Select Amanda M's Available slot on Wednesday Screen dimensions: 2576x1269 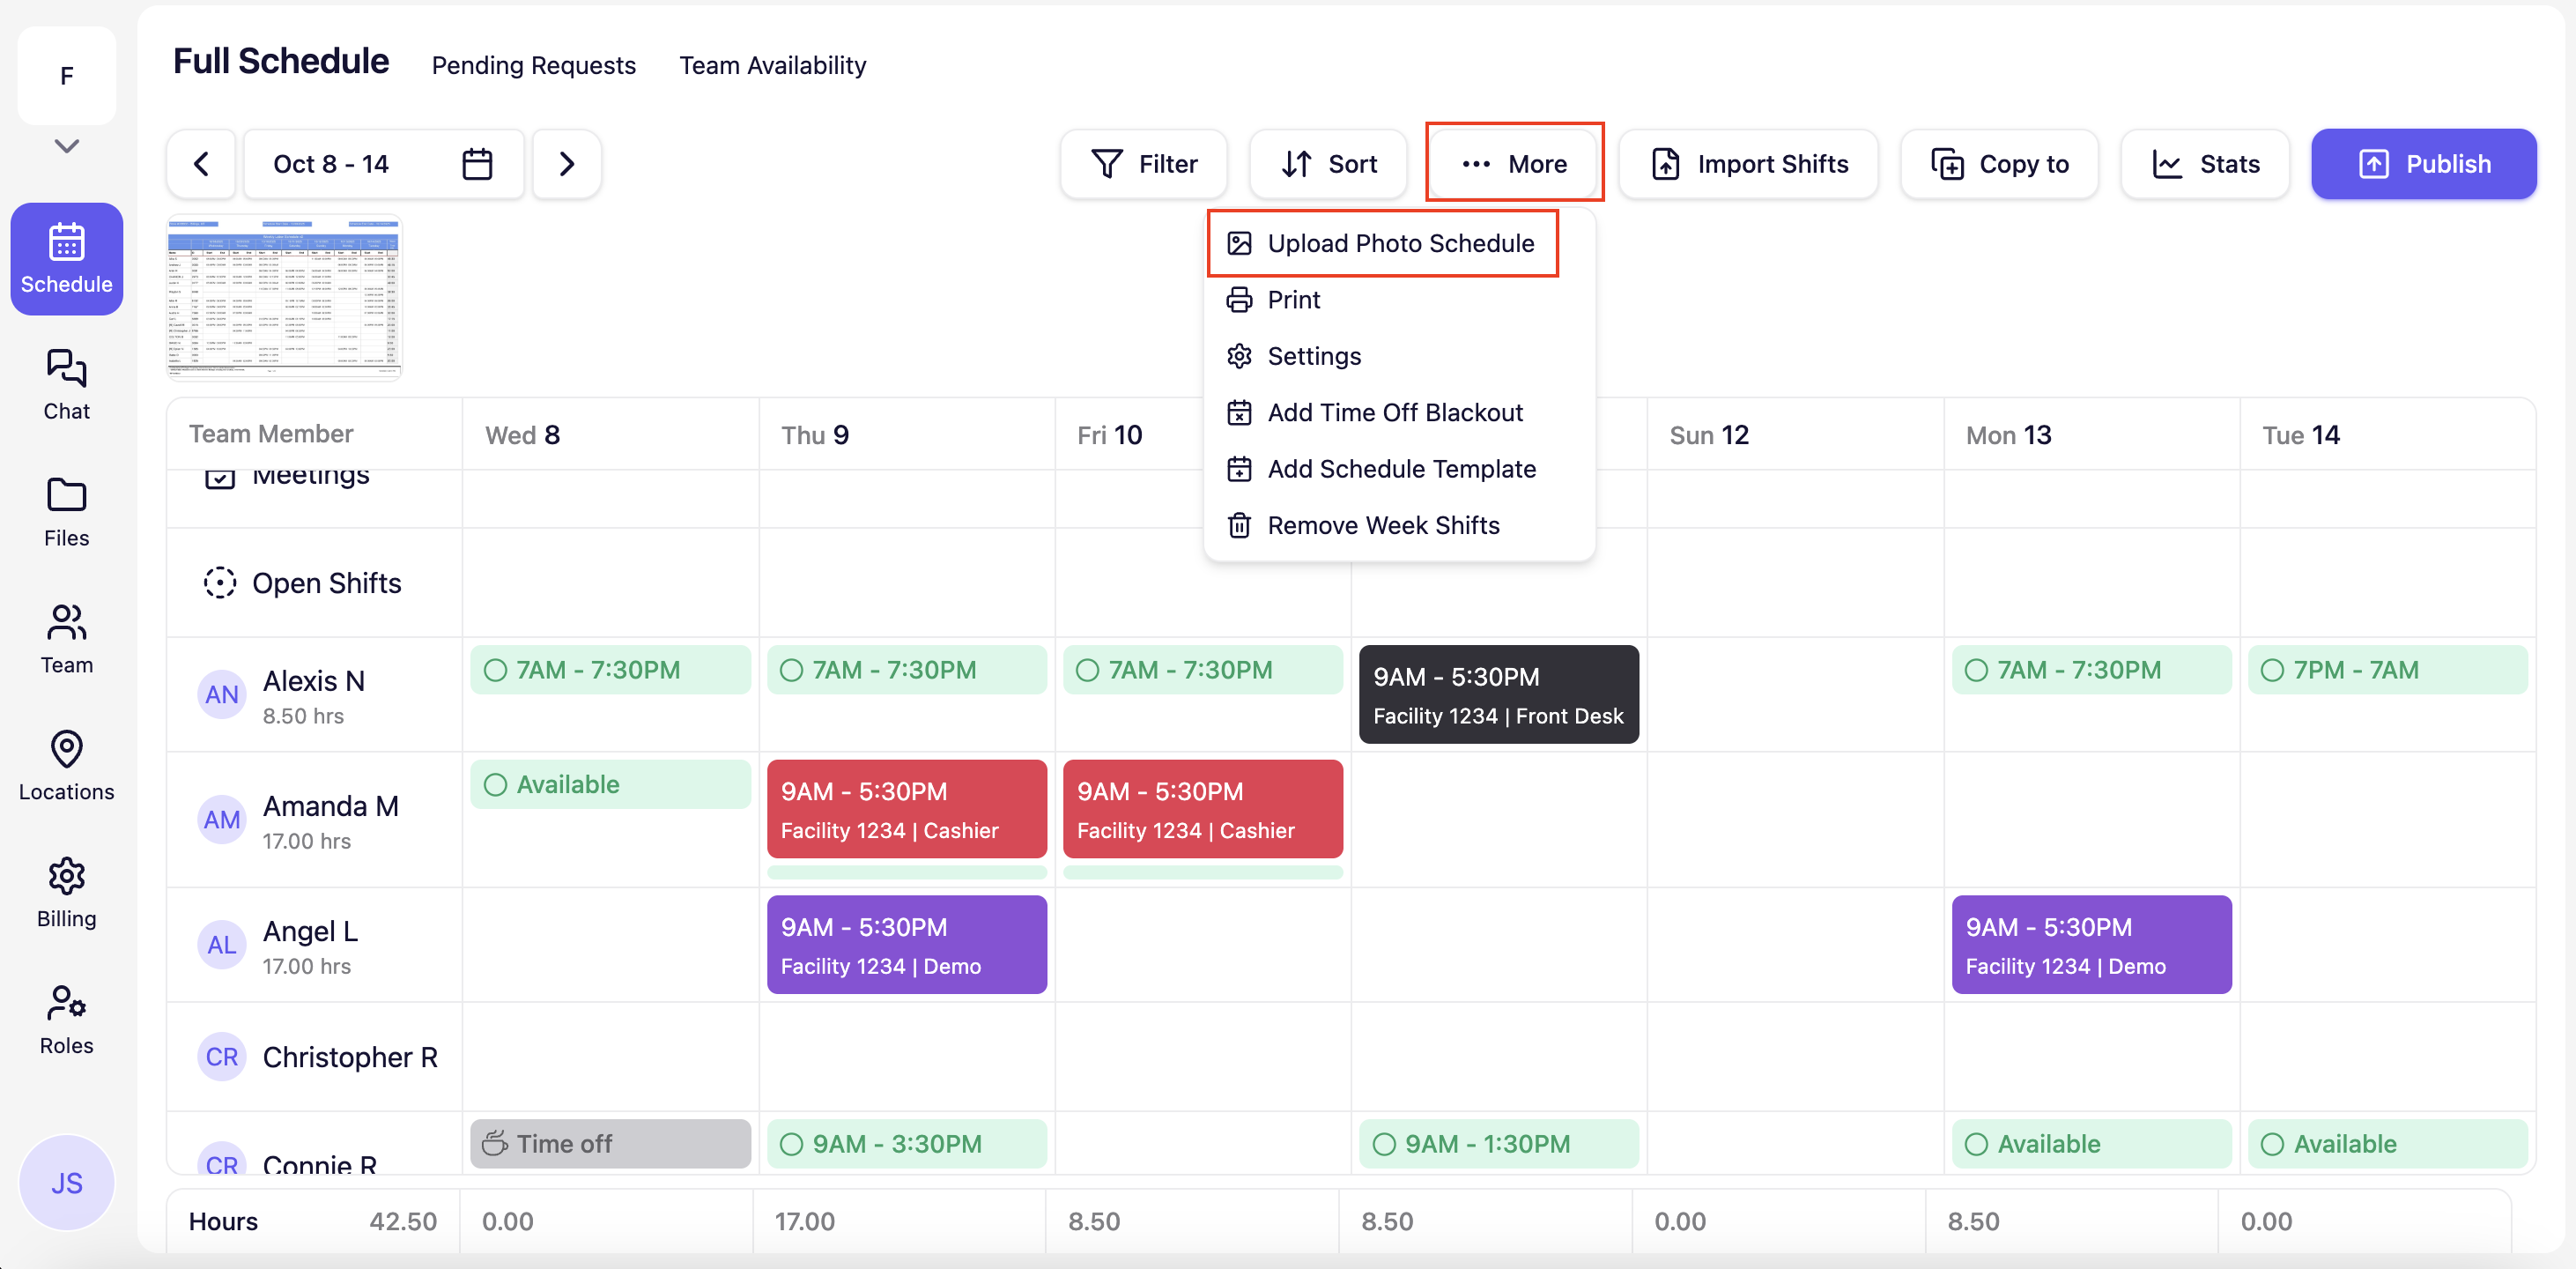pyautogui.click(x=610, y=785)
